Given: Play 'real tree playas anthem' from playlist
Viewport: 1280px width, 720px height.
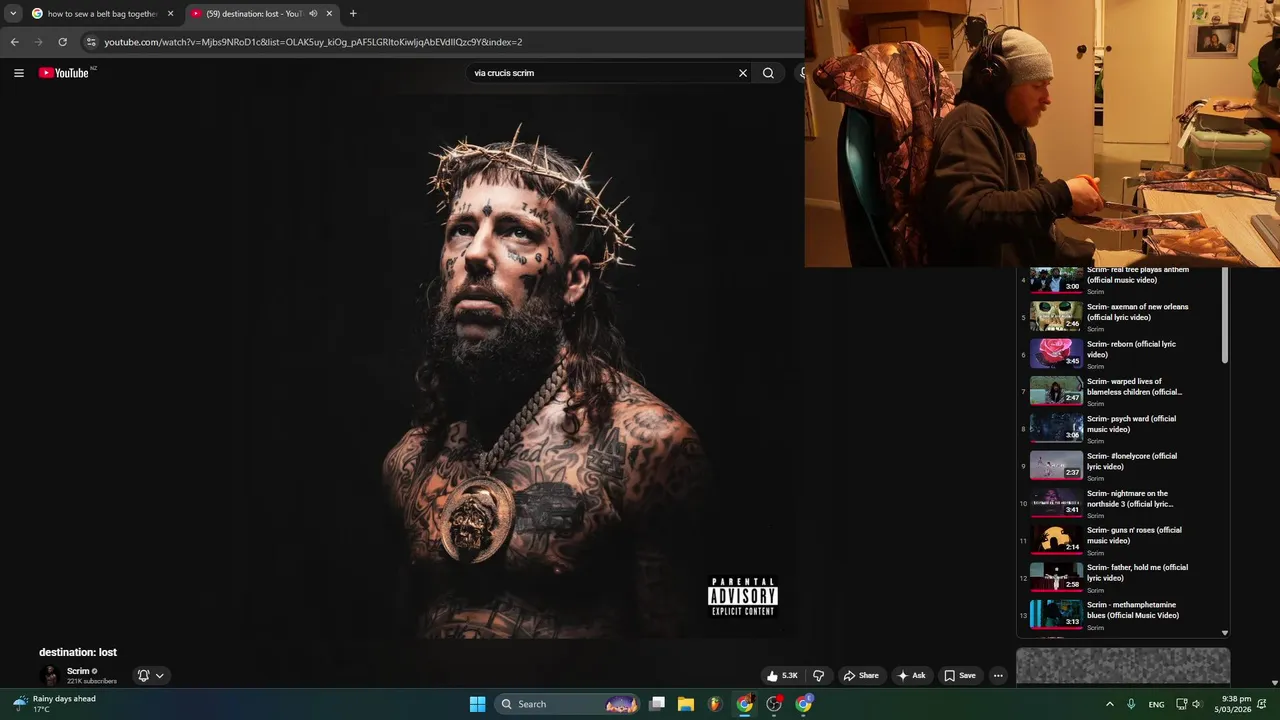Looking at the screenshot, I should pyautogui.click(x=1124, y=279).
